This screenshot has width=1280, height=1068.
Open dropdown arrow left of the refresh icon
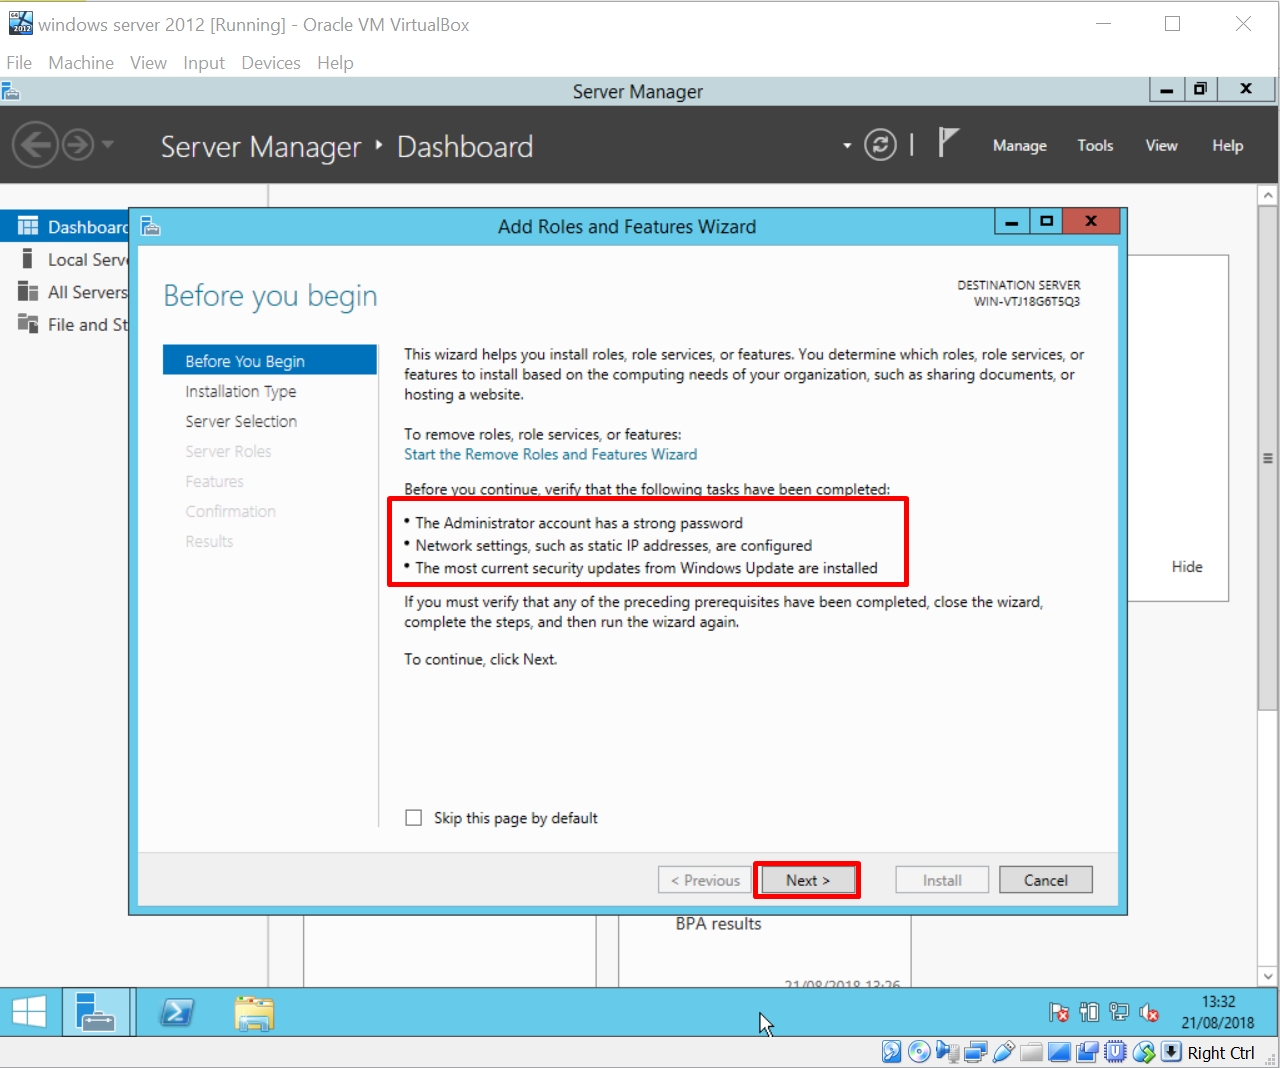847,145
